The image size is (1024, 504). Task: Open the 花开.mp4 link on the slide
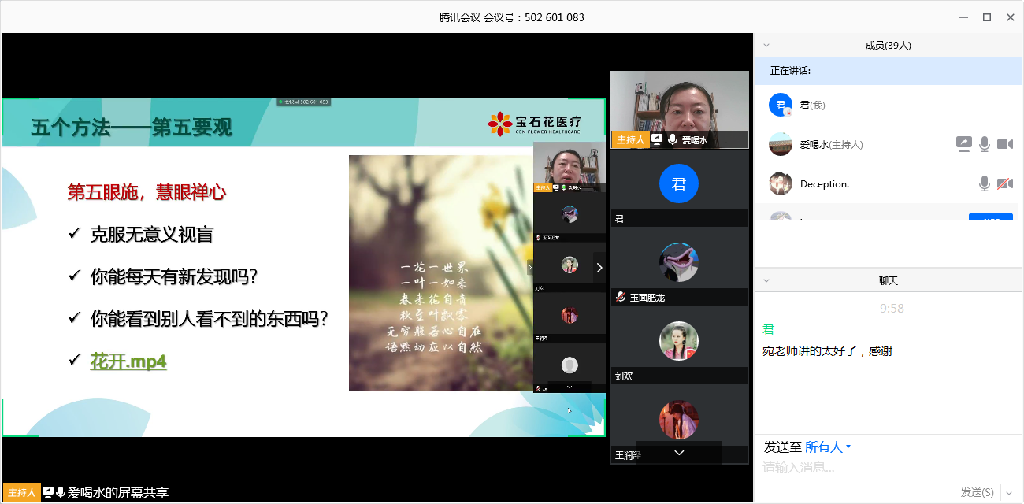(128, 360)
